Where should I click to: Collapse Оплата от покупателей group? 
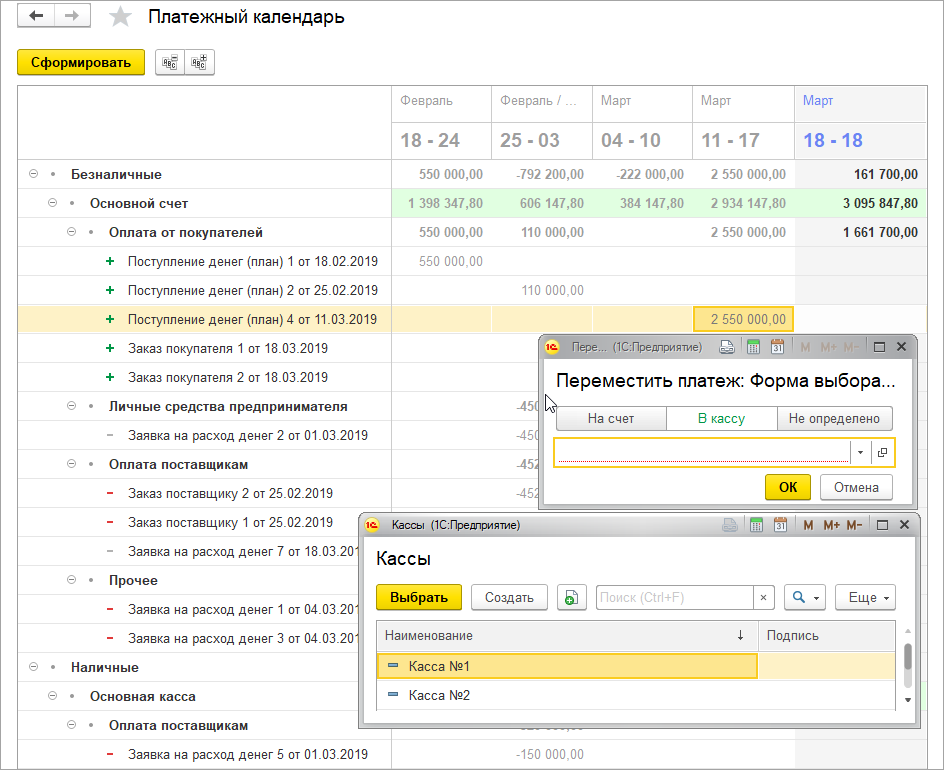72,232
